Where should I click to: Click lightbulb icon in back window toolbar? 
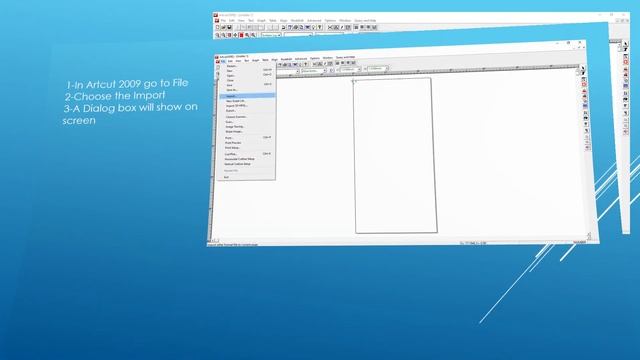point(313,27)
